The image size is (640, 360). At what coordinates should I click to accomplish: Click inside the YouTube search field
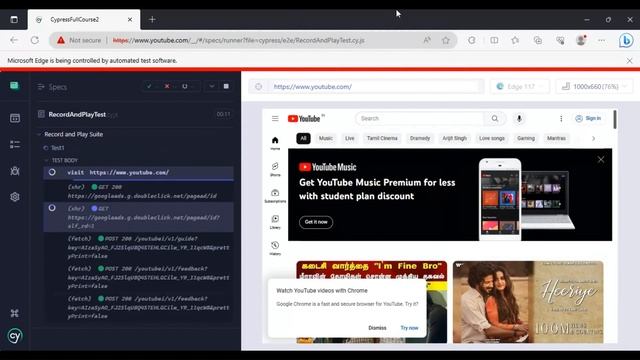coord(420,118)
